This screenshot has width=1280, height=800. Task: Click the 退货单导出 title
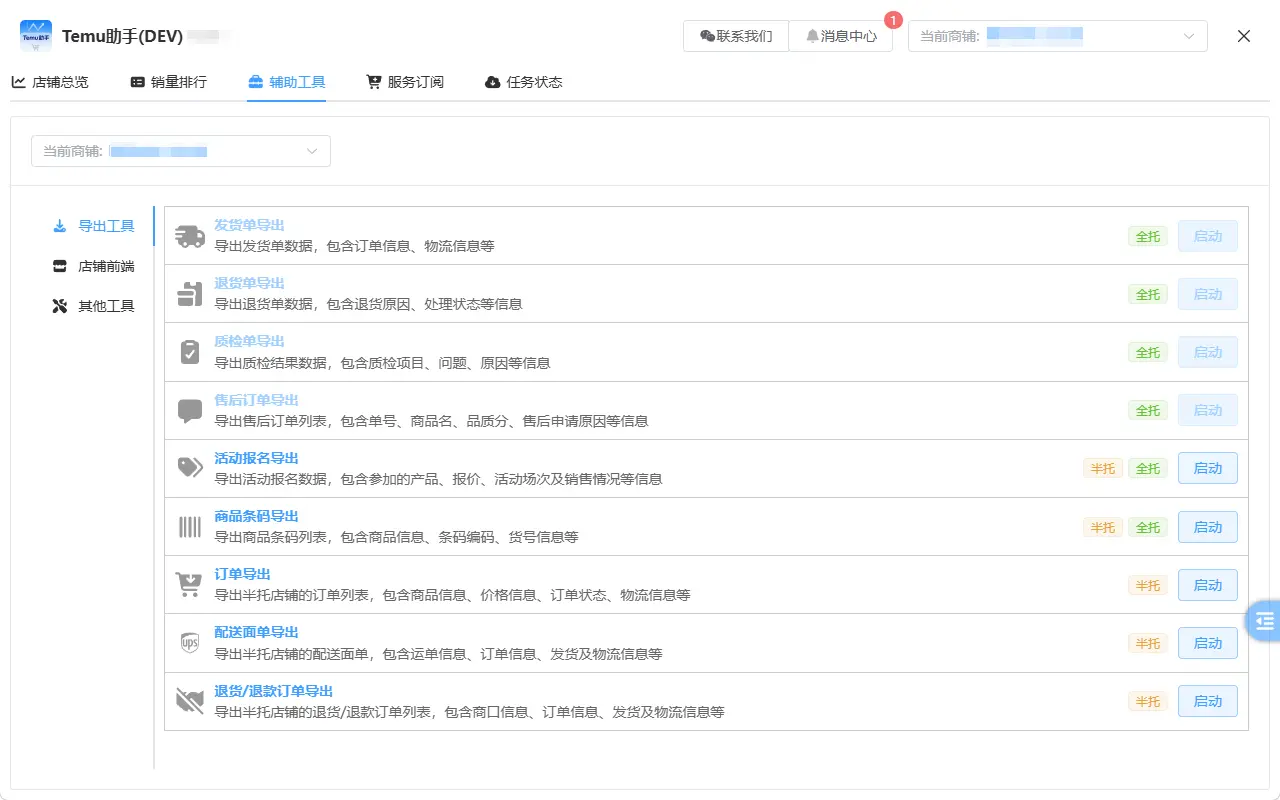pos(249,283)
